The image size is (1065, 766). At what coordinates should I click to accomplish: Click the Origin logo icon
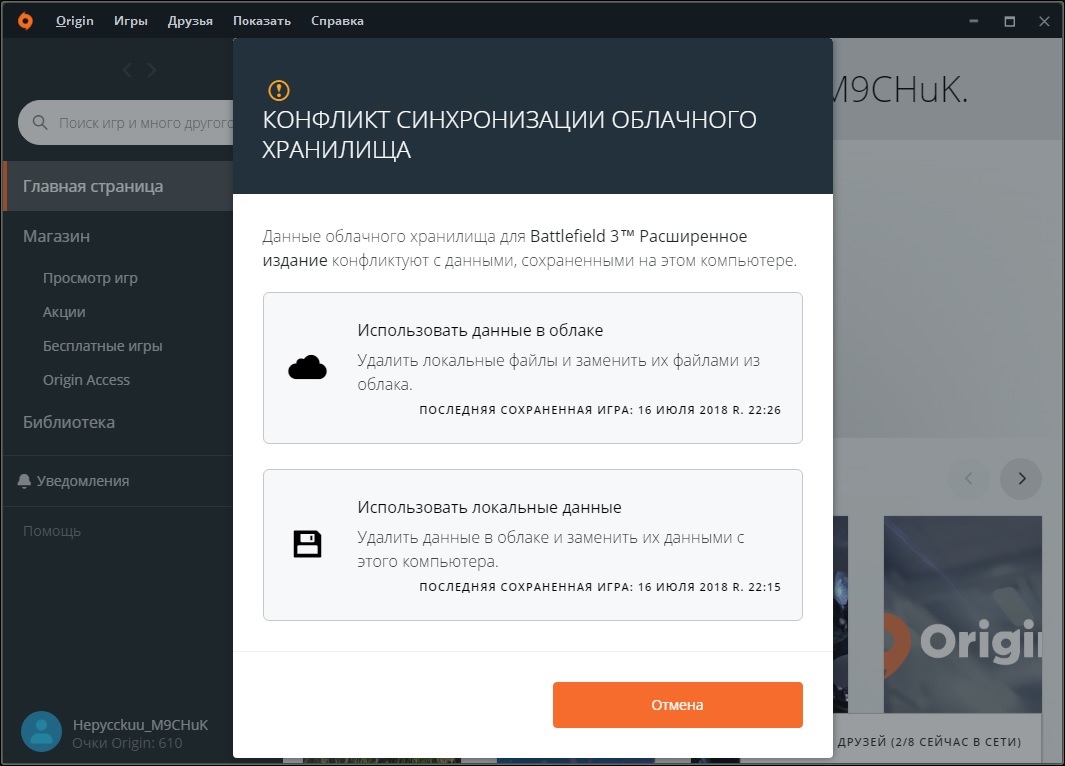[x=25, y=21]
